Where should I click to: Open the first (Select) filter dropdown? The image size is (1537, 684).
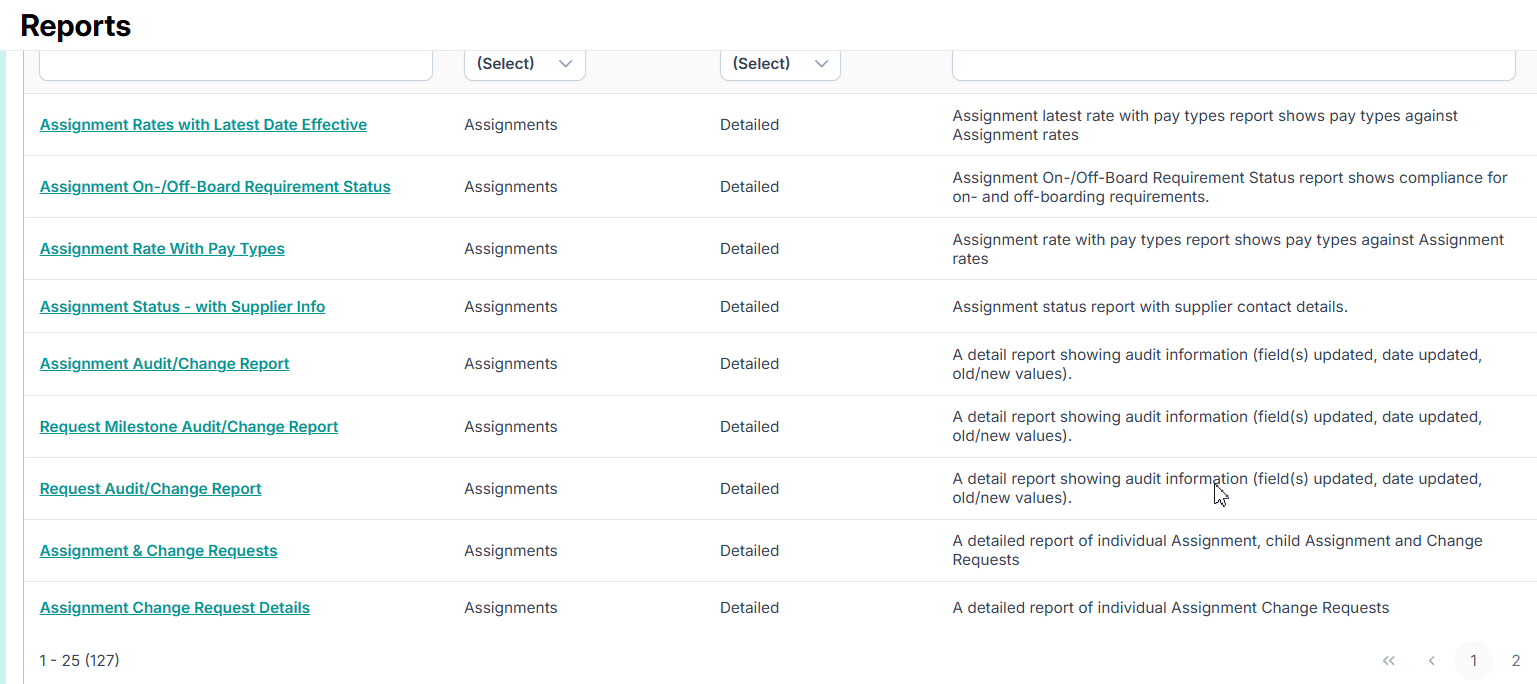click(x=524, y=62)
